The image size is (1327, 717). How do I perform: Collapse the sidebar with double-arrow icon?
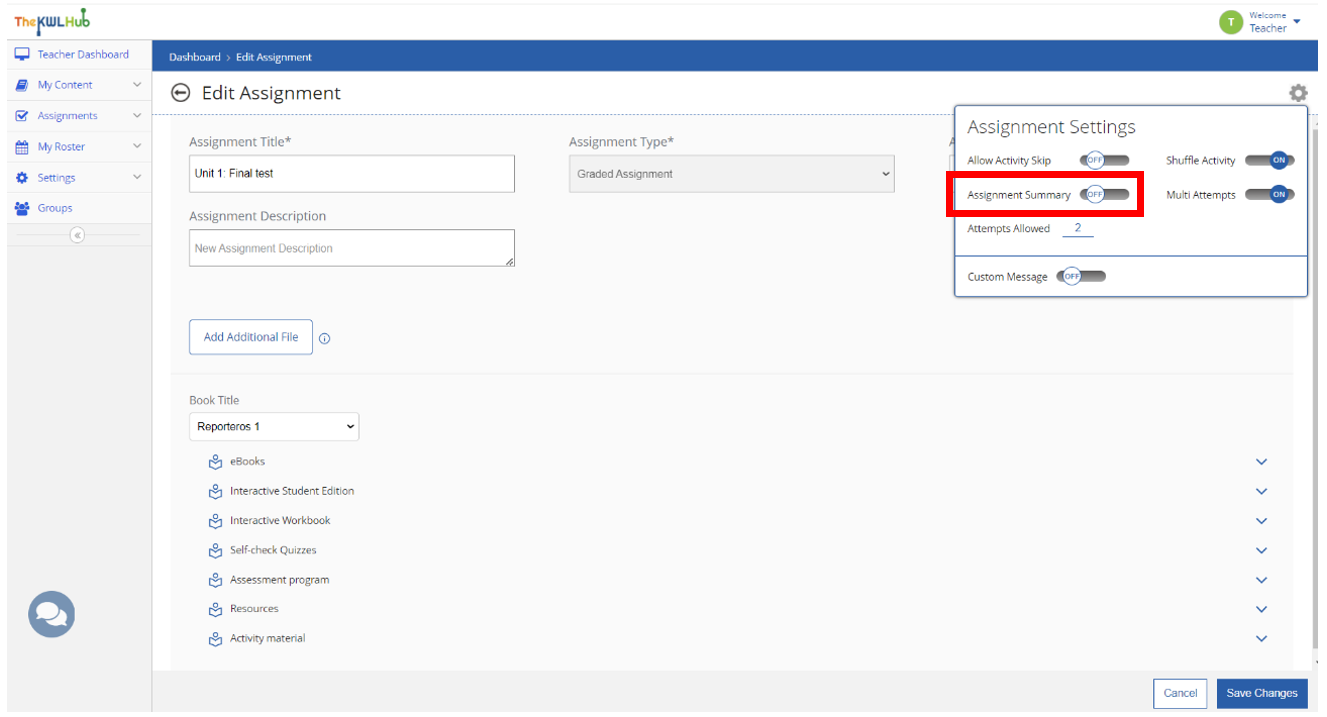78,235
